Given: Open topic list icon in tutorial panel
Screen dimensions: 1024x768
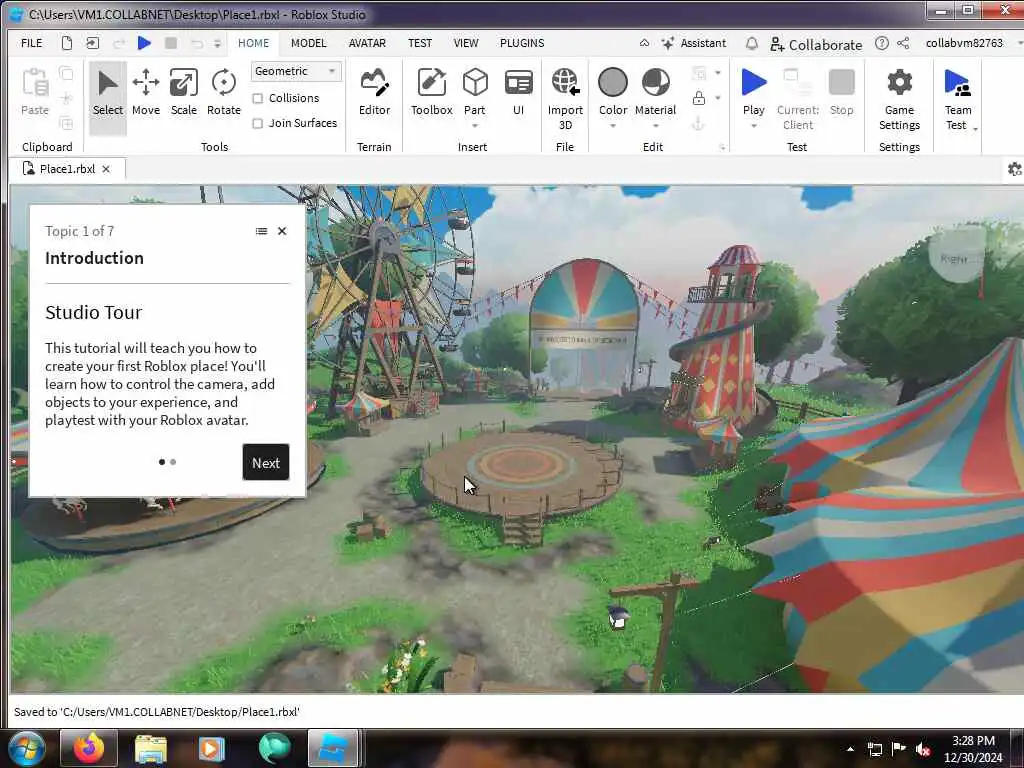Looking at the screenshot, I should pos(261,231).
